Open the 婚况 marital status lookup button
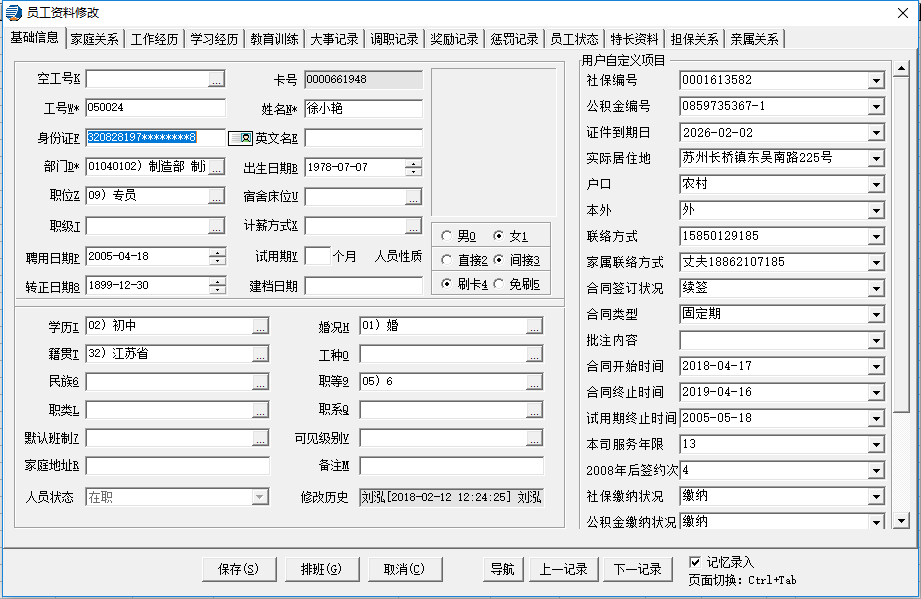 pos(534,326)
